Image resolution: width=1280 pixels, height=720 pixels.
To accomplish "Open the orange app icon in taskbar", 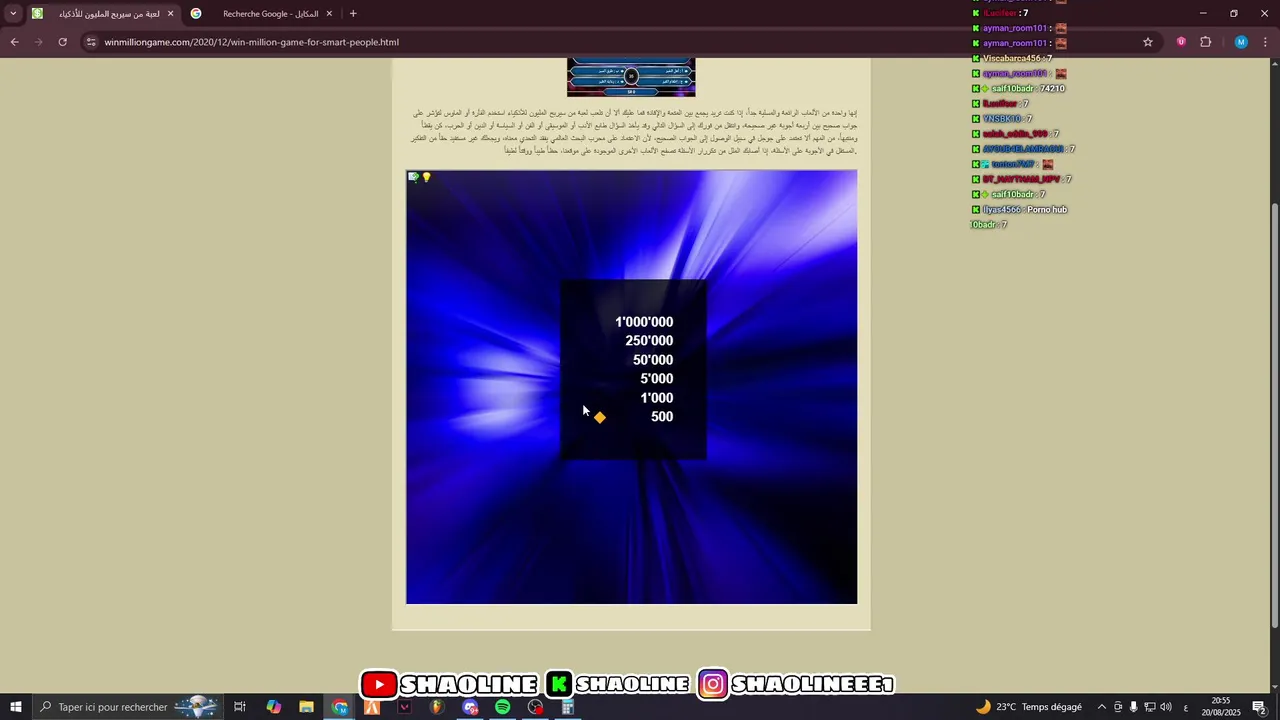I will (x=372, y=707).
